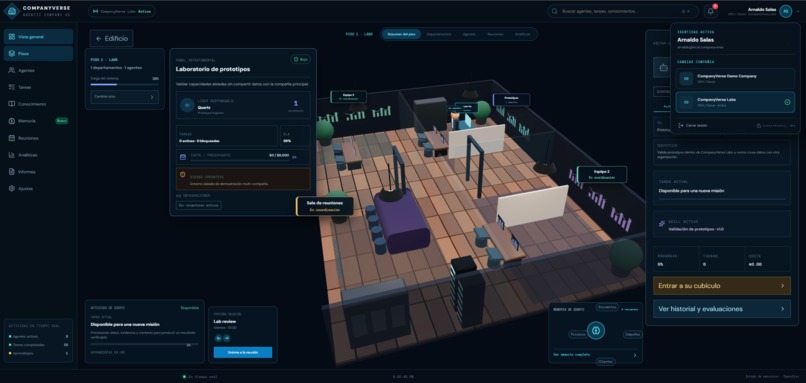Viewport: 806px width, 383px height.
Task: Click the user avatar in the header
Action: 785,11
